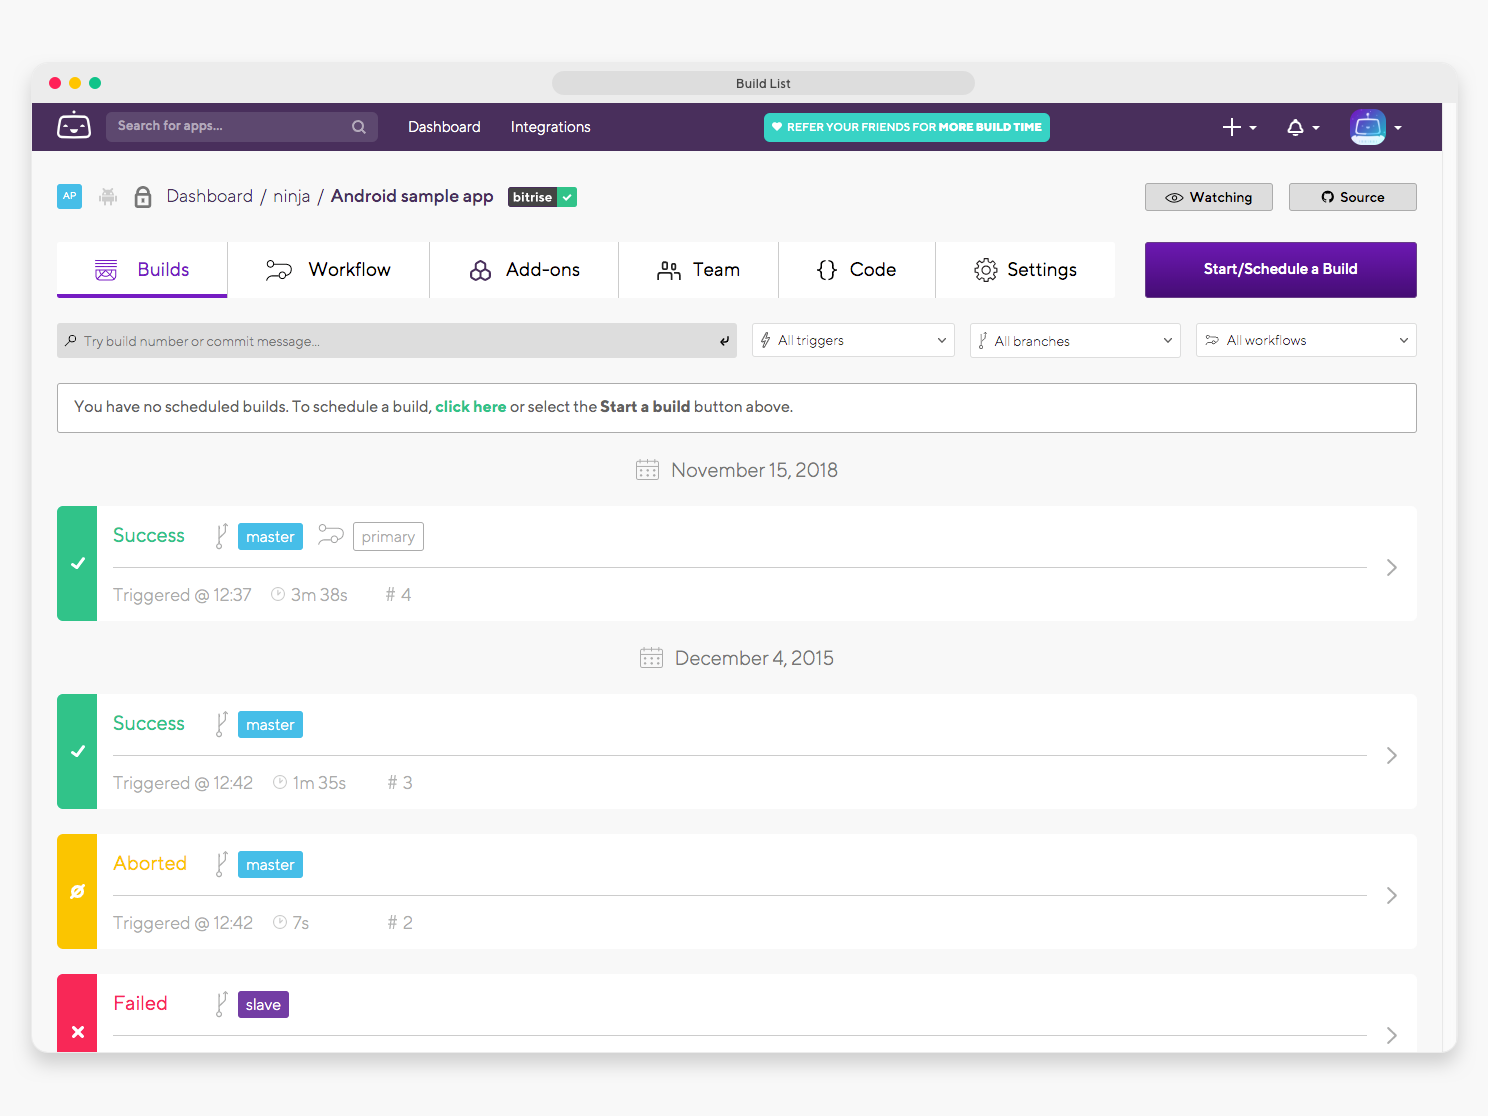Click the master branch tag on build #4
This screenshot has height=1116, width=1489.
pos(270,537)
